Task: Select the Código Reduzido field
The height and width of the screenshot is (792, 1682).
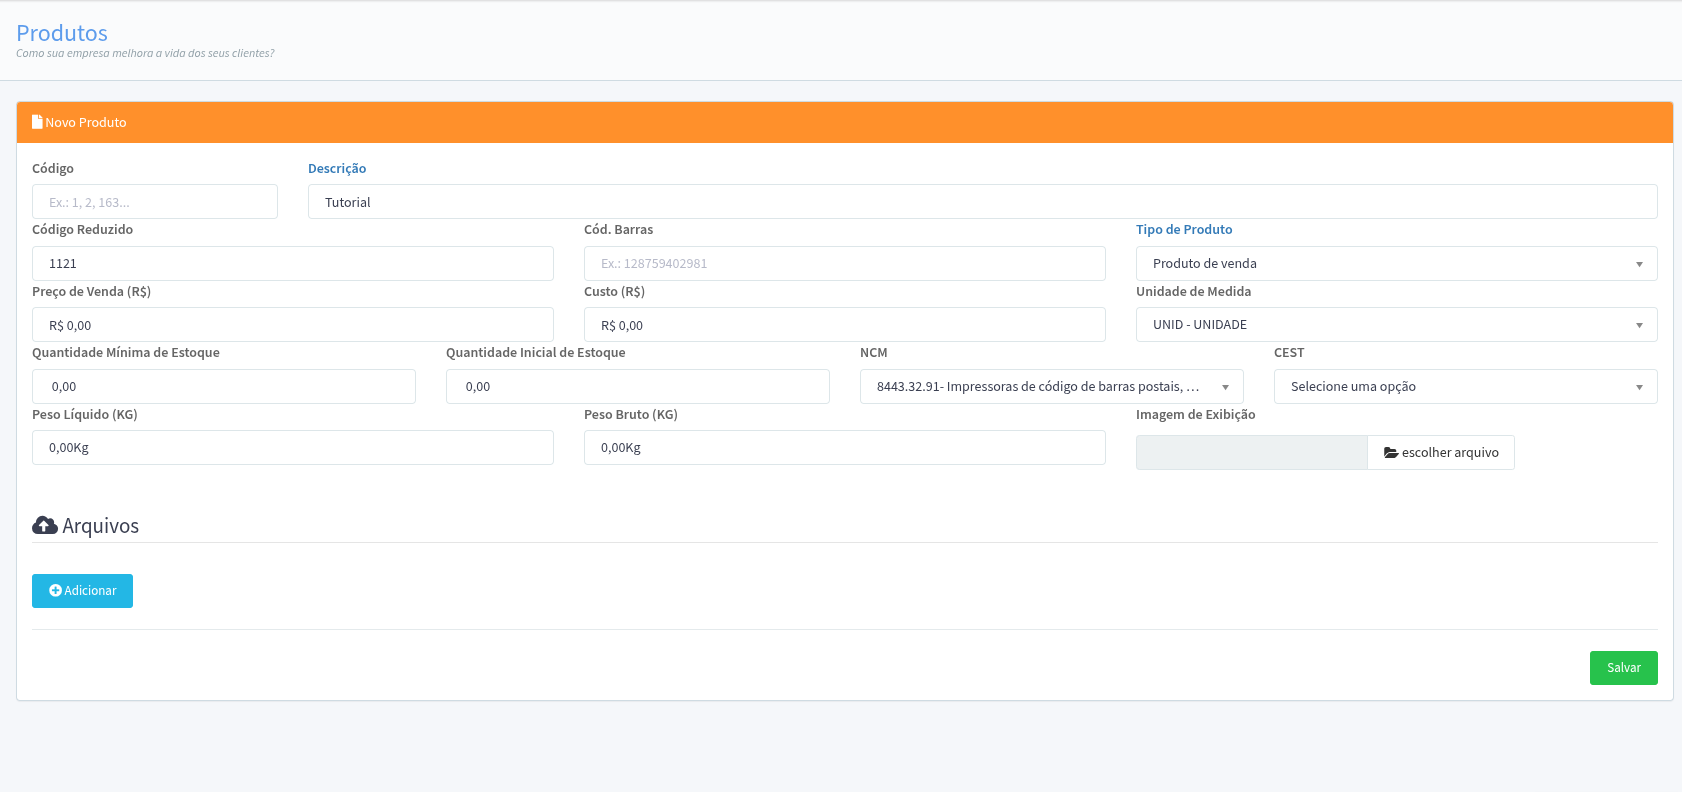Action: click(x=292, y=264)
